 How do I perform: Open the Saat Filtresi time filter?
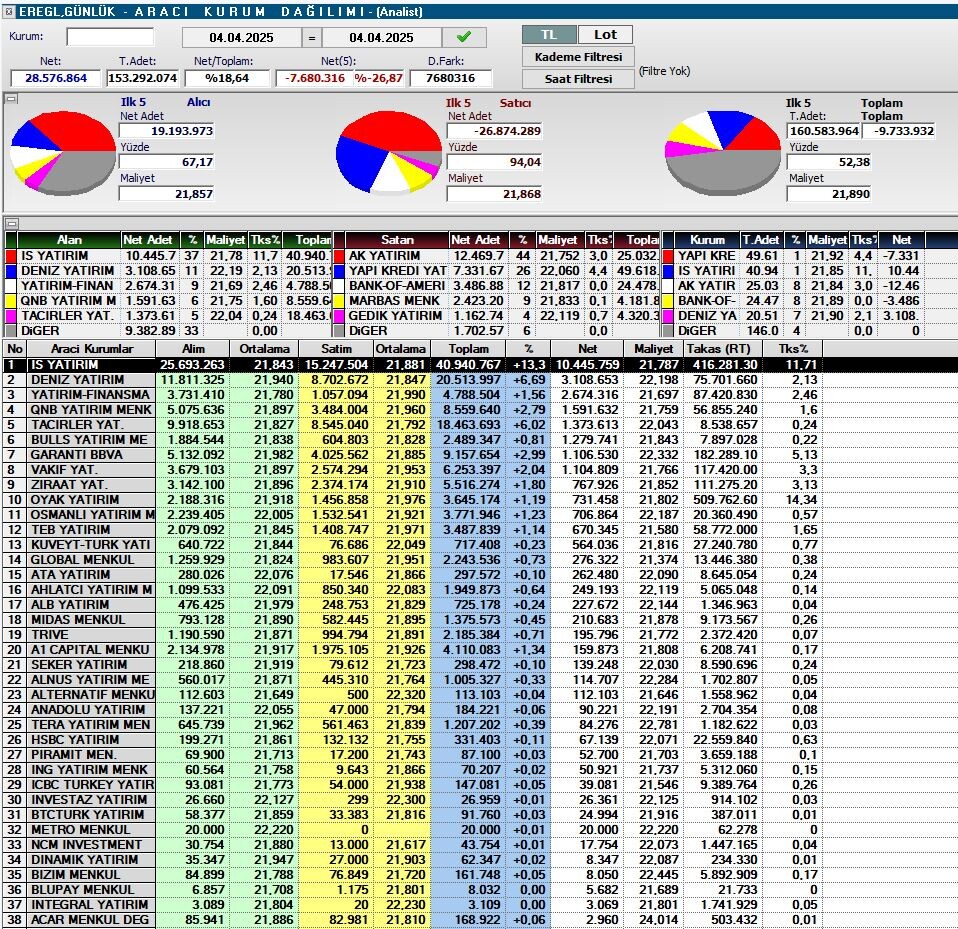click(x=578, y=79)
